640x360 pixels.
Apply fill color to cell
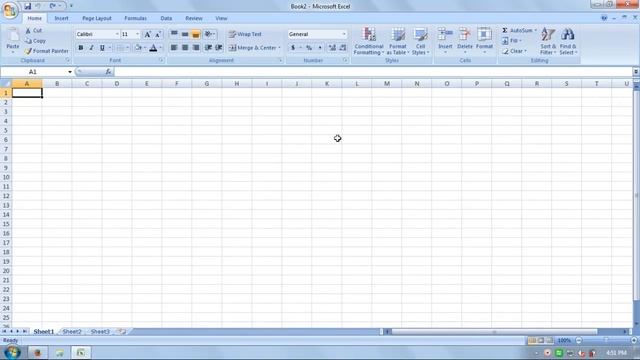coord(138,48)
